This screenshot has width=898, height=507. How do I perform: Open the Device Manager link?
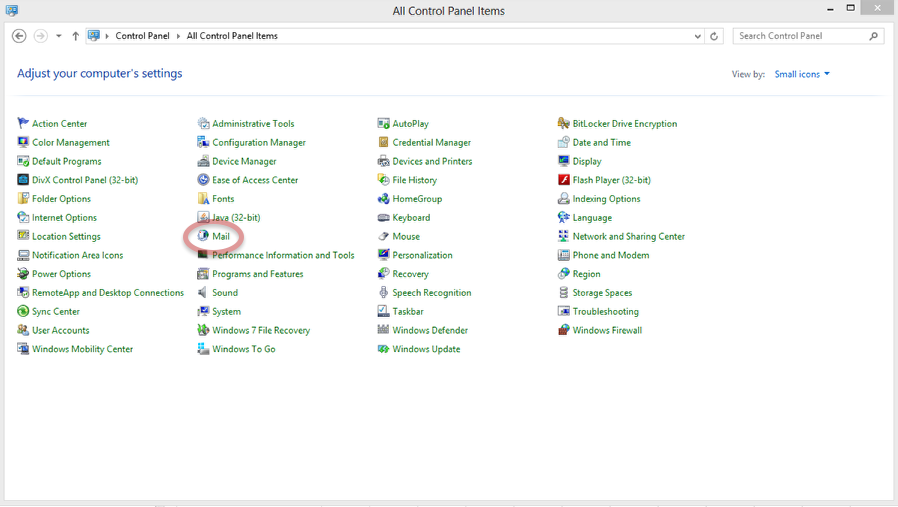click(244, 161)
